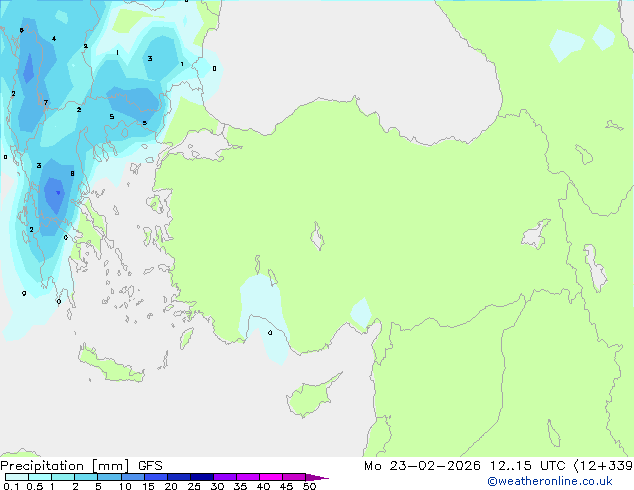
Task: Click the 'Precipitation [mm] GFS' title text
Action: click(81, 466)
